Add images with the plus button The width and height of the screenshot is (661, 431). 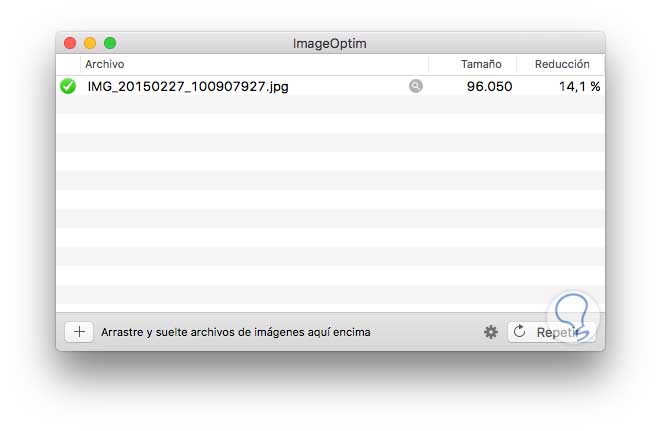[79, 332]
